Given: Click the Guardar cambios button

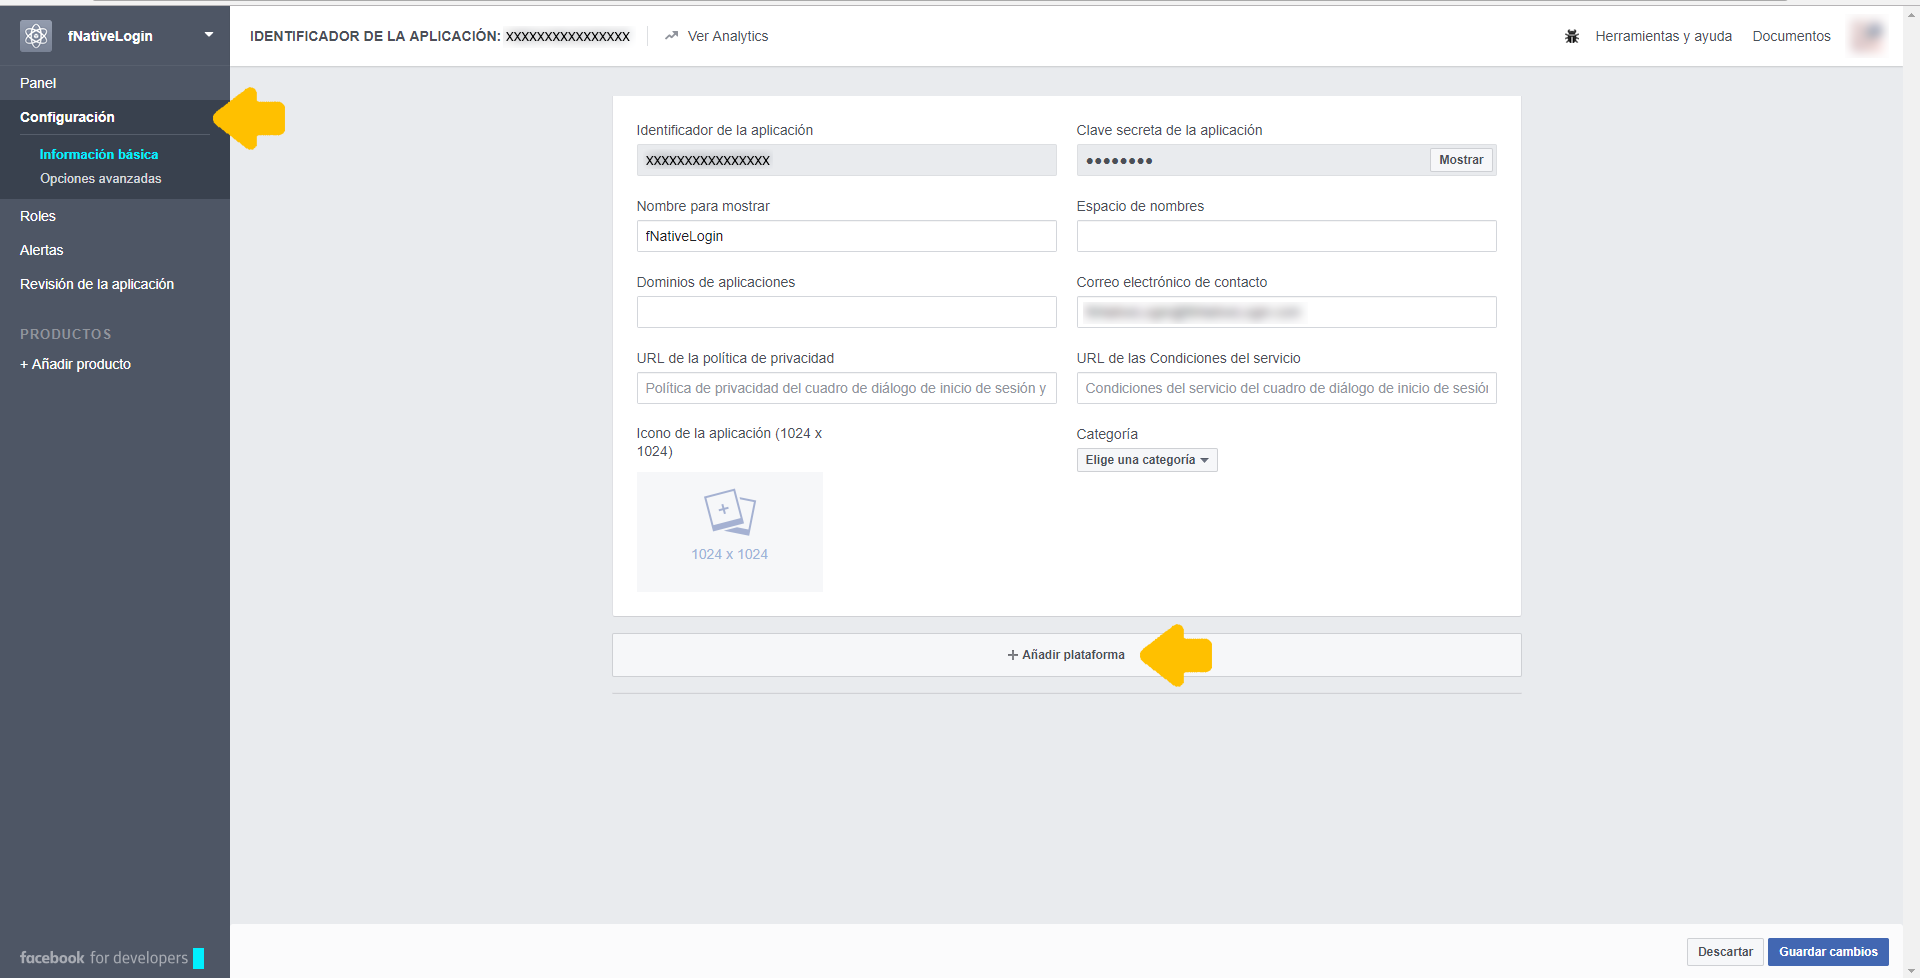Looking at the screenshot, I should click(x=1827, y=952).
